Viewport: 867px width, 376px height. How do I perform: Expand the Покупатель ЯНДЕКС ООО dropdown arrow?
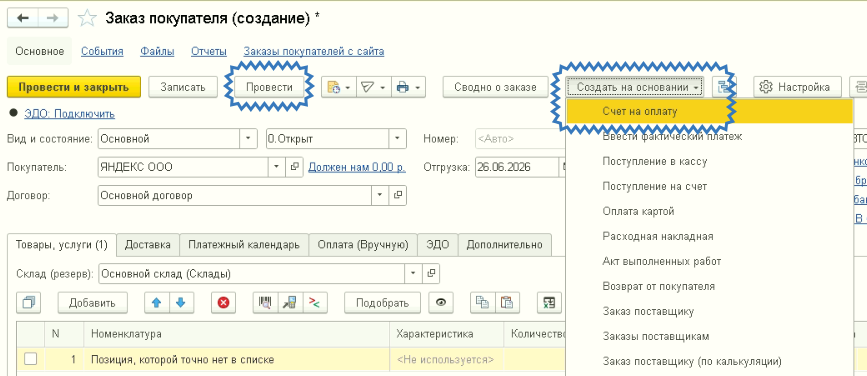[276, 166]
